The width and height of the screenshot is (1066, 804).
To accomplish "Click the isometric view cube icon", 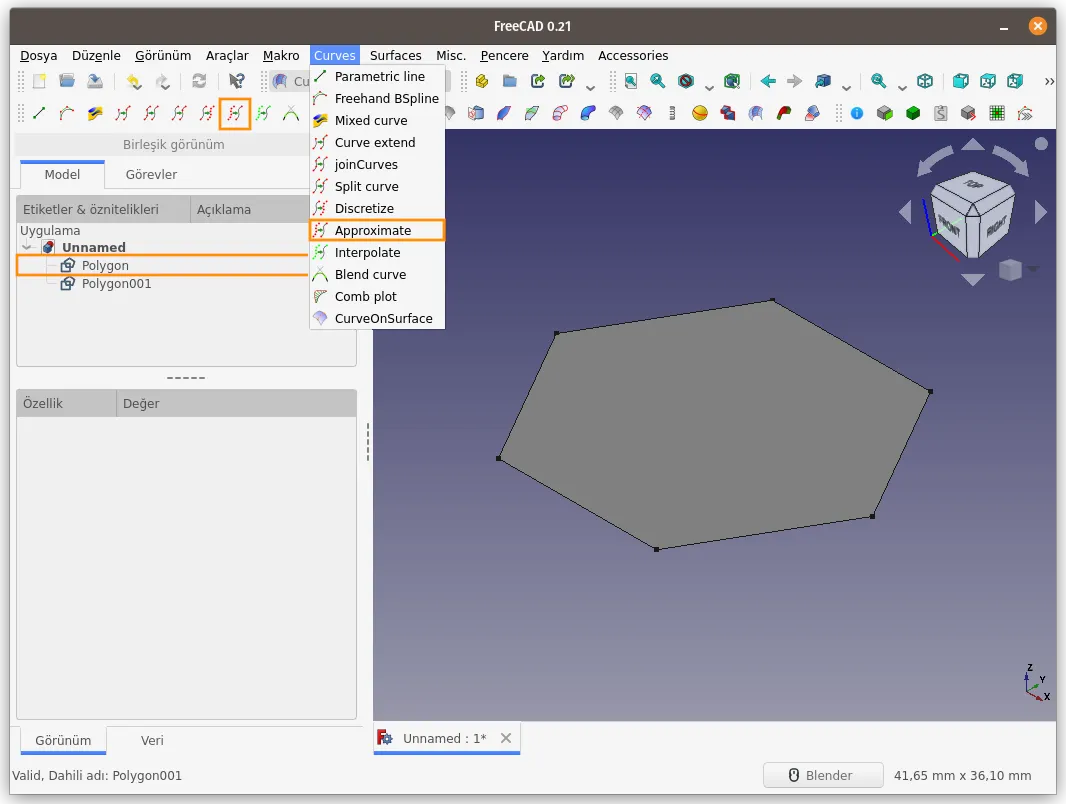I will point(925,82).
